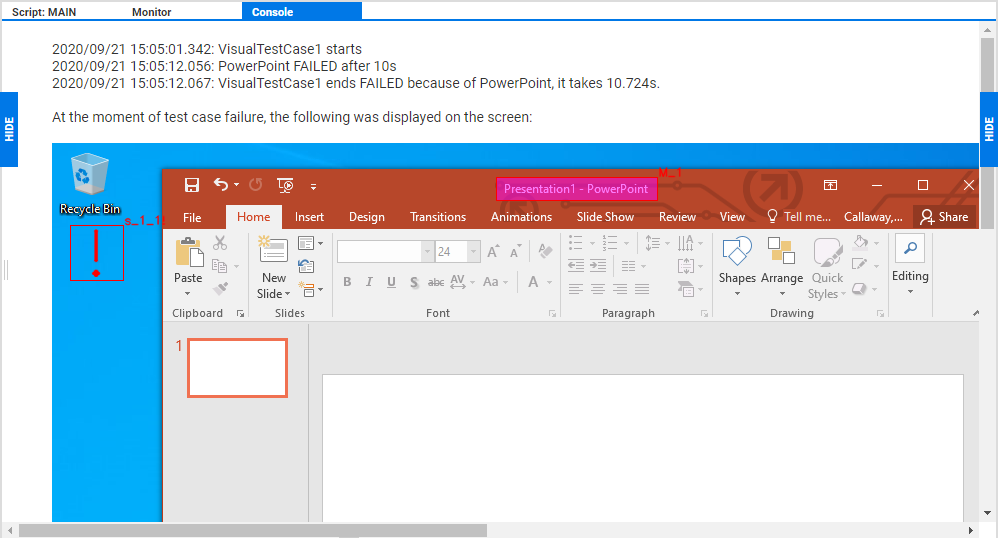The height and width of the screenshot is (538, 998).
Task: Click the Text Direction icon
Action: click(685, 243)
